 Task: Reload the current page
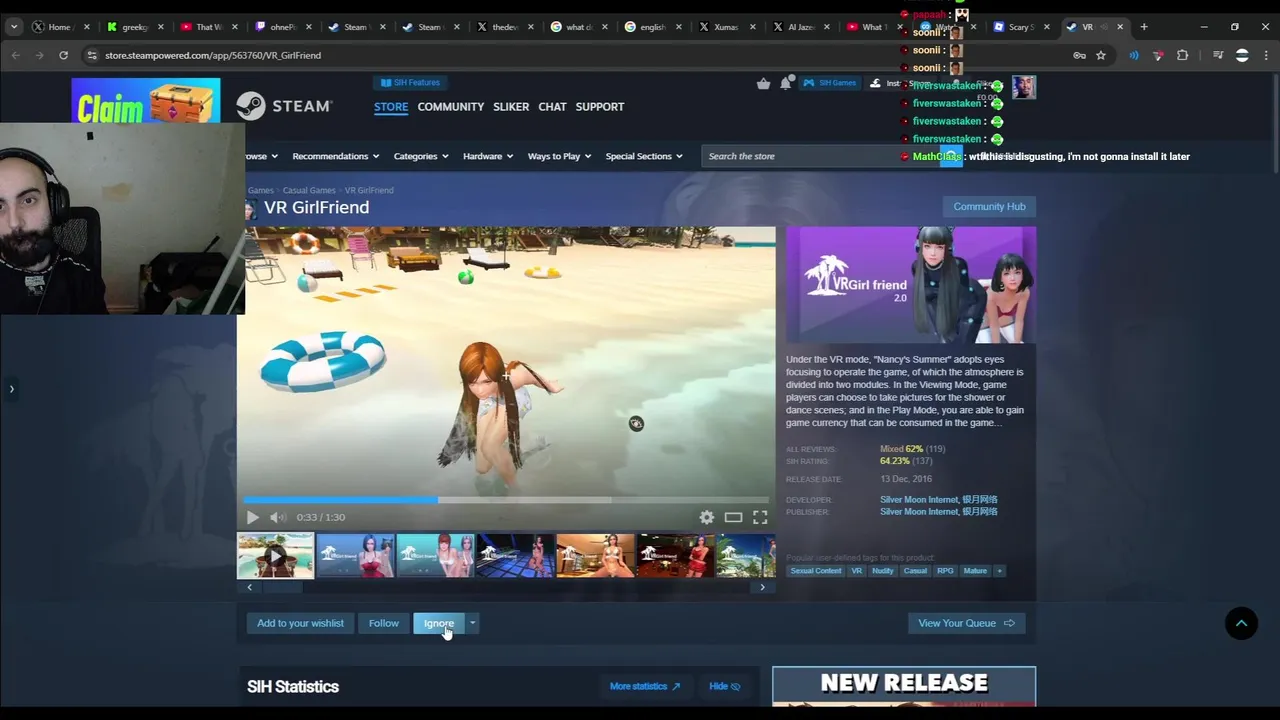pos(63,55)
